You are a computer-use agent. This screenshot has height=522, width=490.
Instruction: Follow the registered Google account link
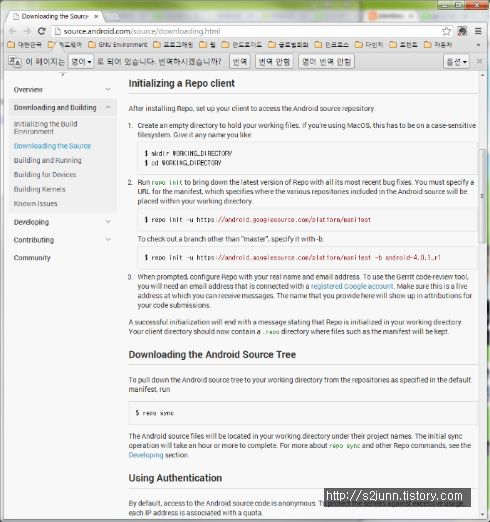(352, 286)
